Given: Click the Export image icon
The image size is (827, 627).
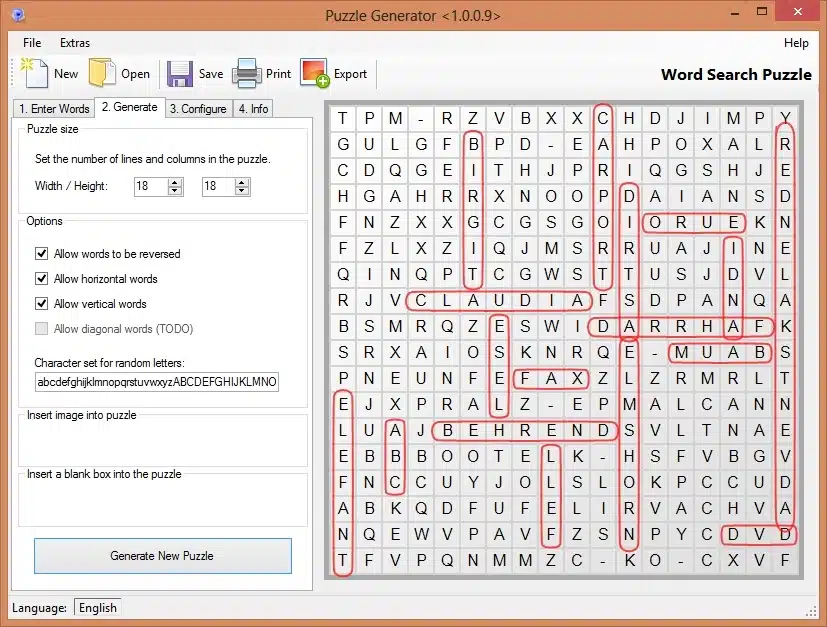Looking at the screenshot, I should pos(315,73).
